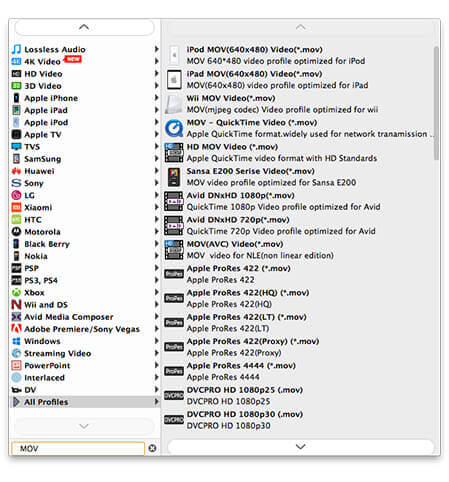Click the Apple TV icon
Image resolution: width=449 pixels, height=482 pixels.
(x=16, y=134)
